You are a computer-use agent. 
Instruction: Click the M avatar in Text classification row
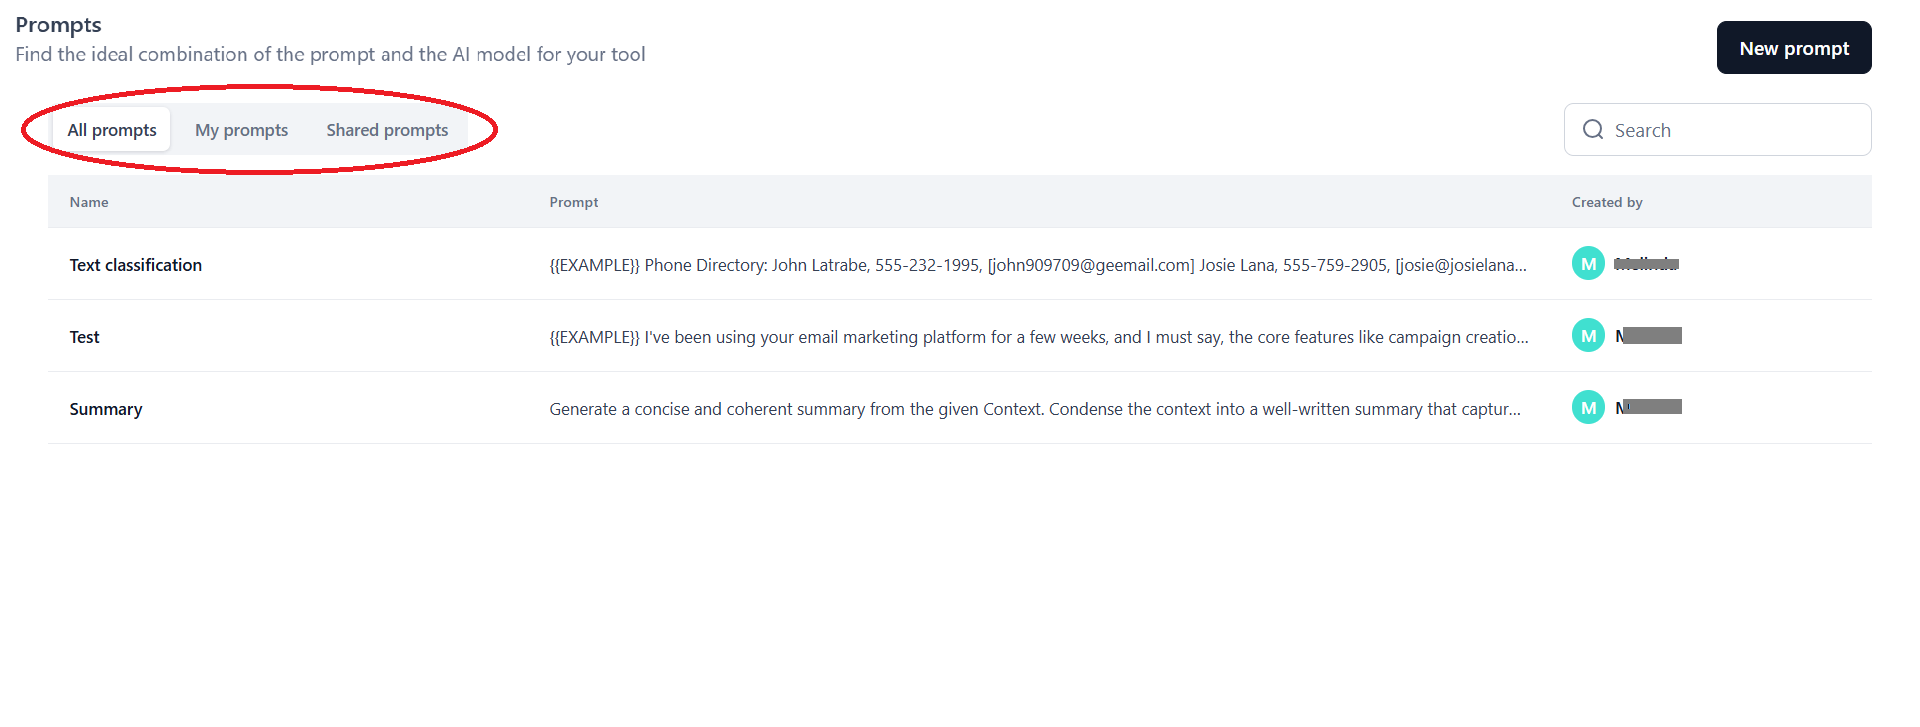[x=1588, y=264]
